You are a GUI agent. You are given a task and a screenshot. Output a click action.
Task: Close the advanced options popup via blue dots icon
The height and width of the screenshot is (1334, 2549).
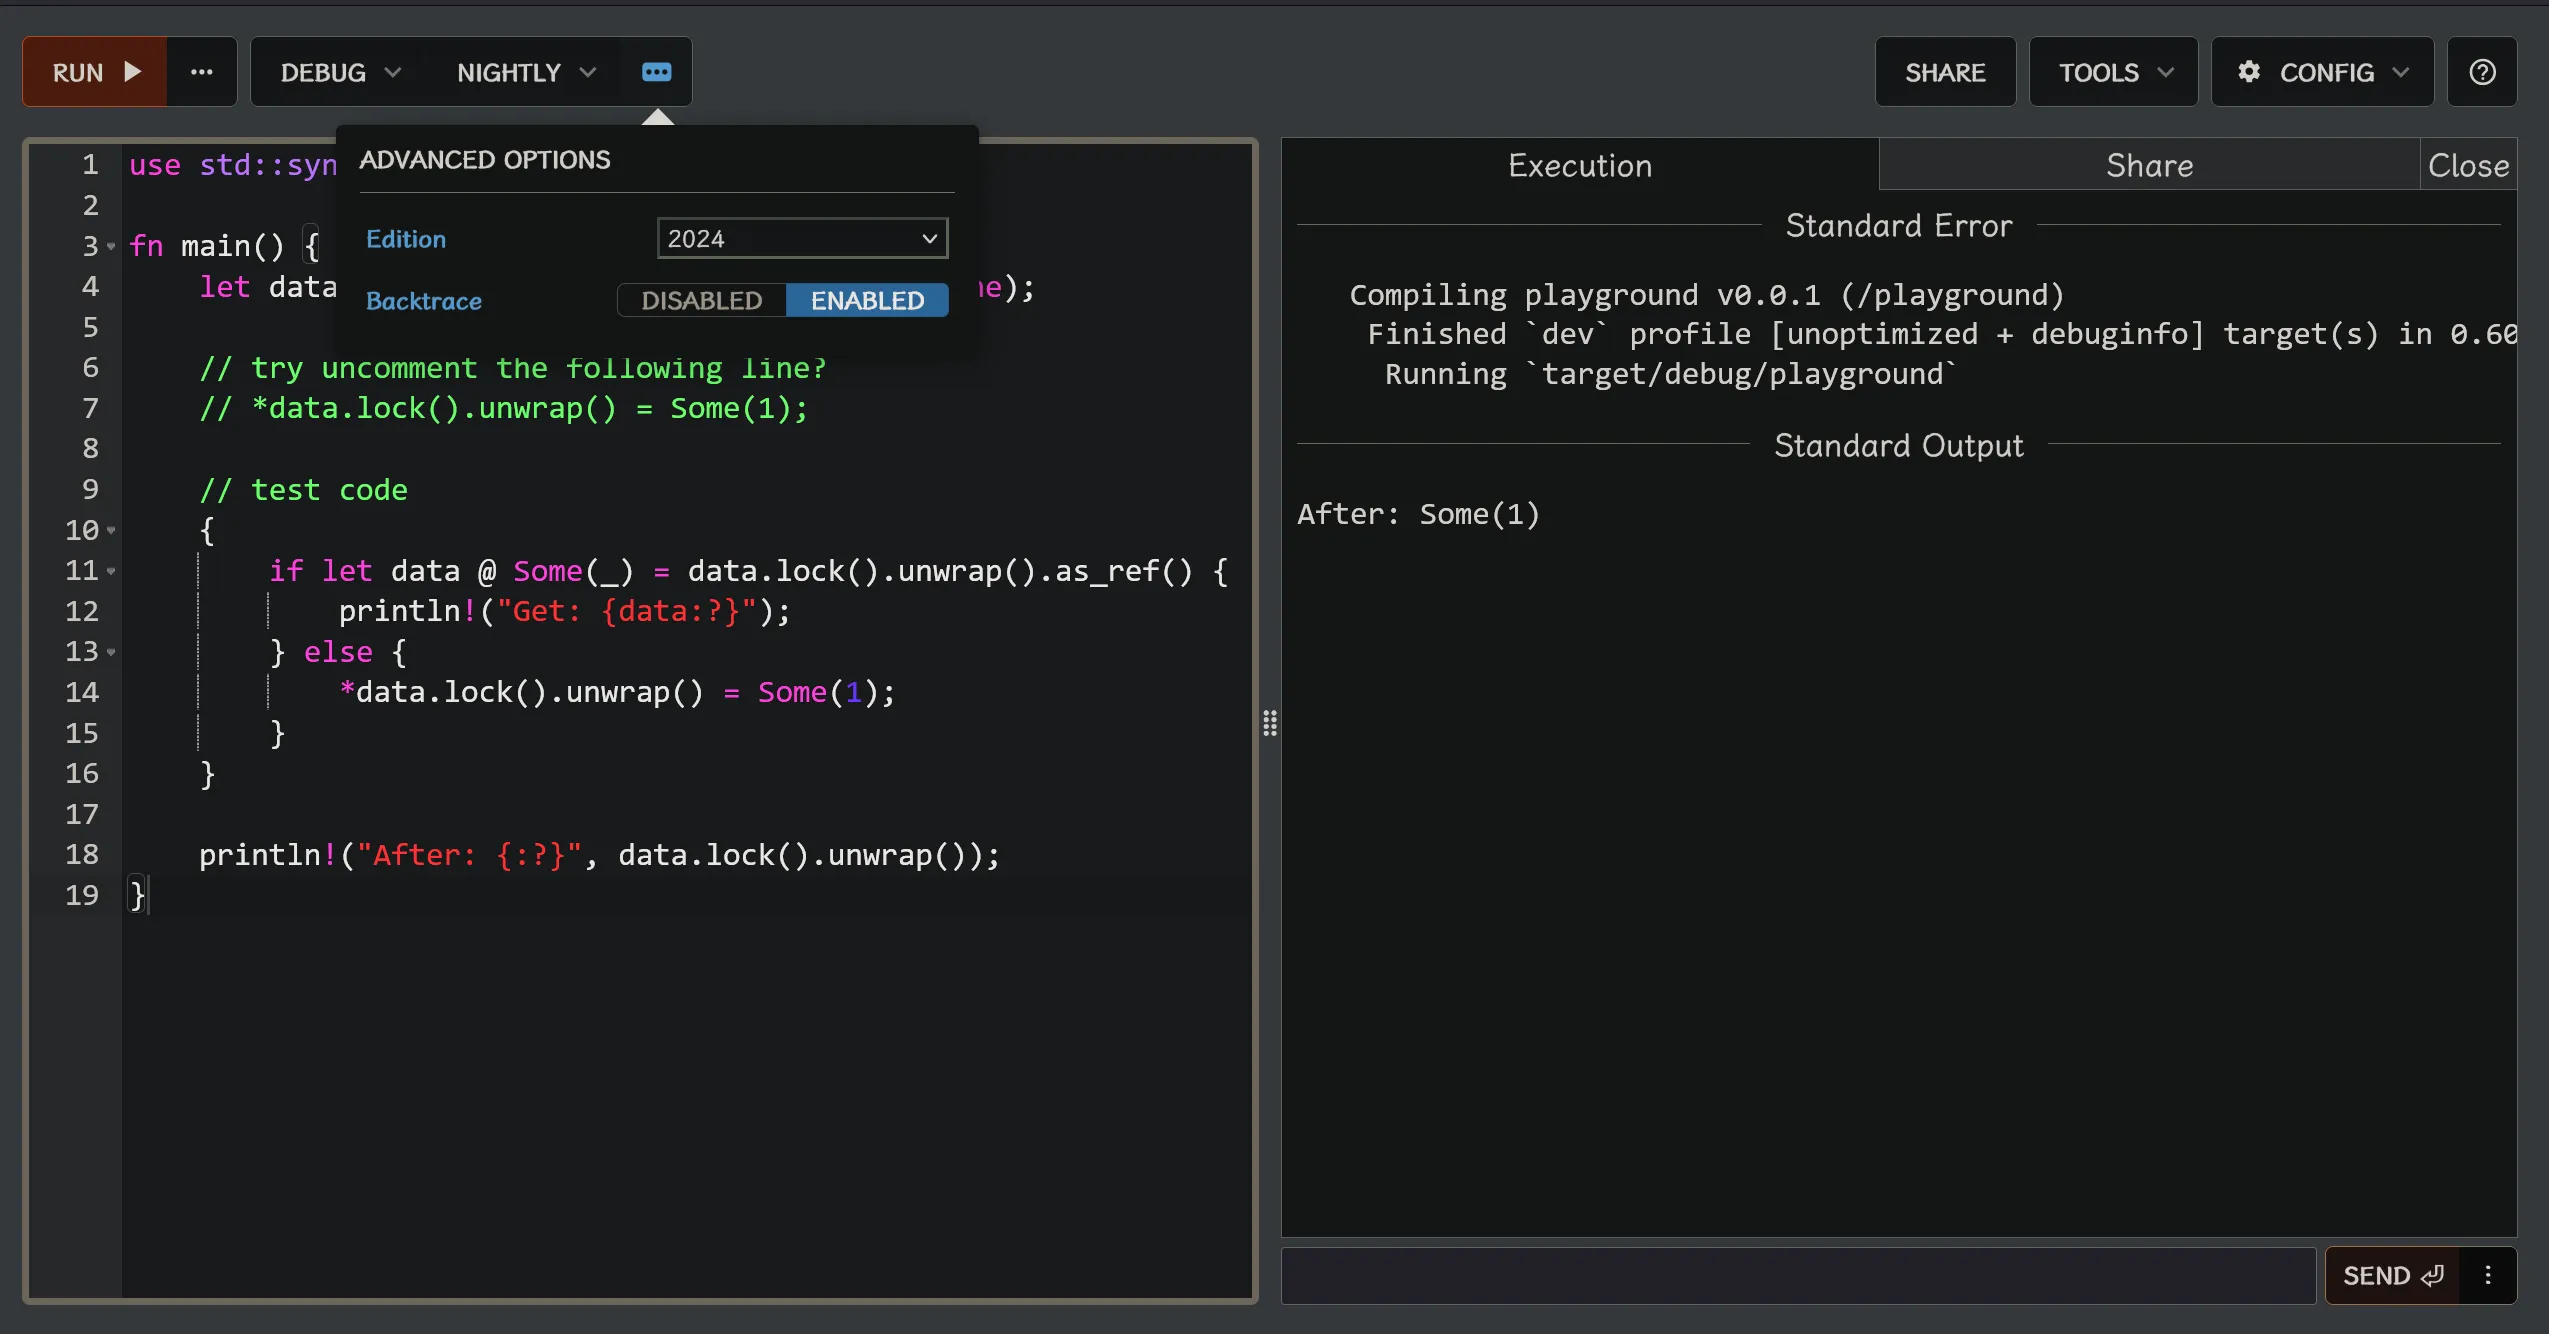[656, 72]
